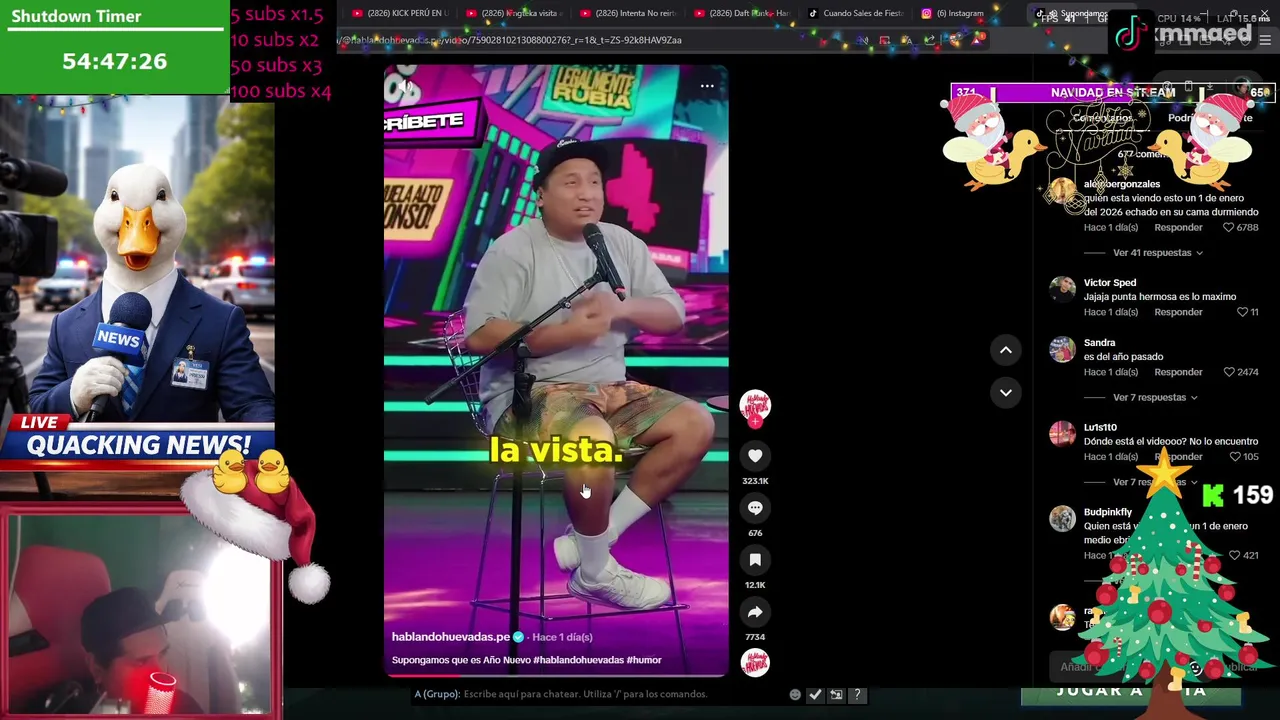Like Budpinkfly comment heart 421
This screenshot has height=720, width=1280.
[x=1235, y=555]
